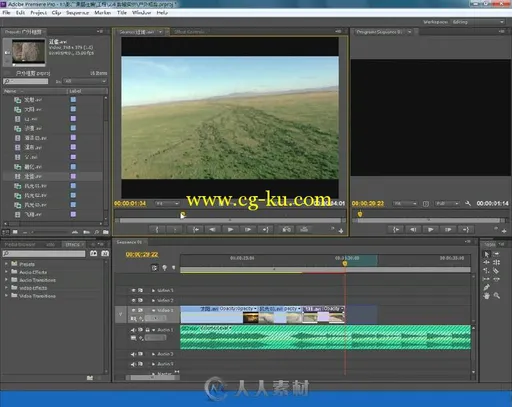Collapse the Audio 1 track

pos(153,330)
